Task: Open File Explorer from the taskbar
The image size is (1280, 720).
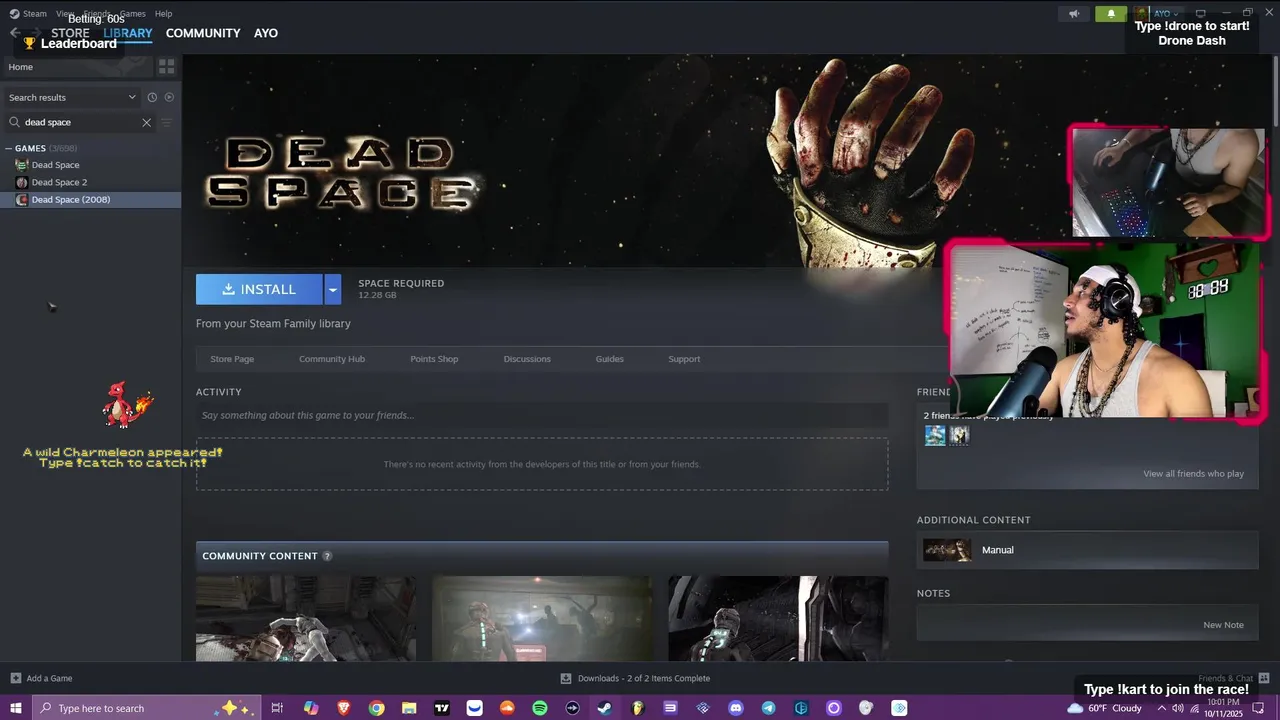Action: tap(409, 708)
